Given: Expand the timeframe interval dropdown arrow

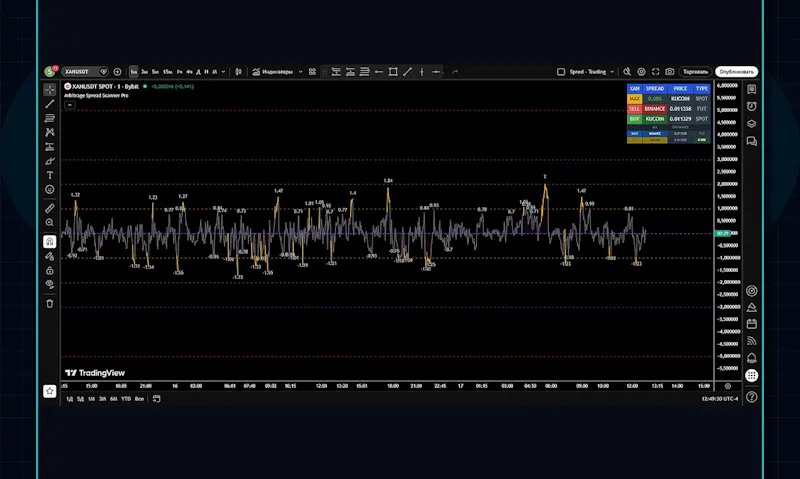Looking at the screenshot, I should click(x=223, y=72).
